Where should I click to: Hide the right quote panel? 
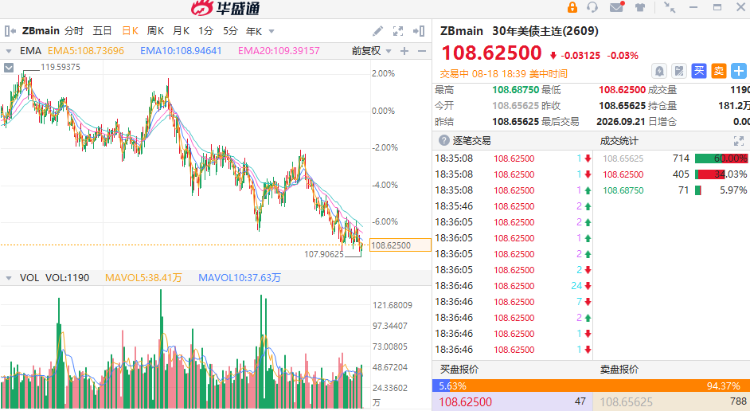(419, 31)
